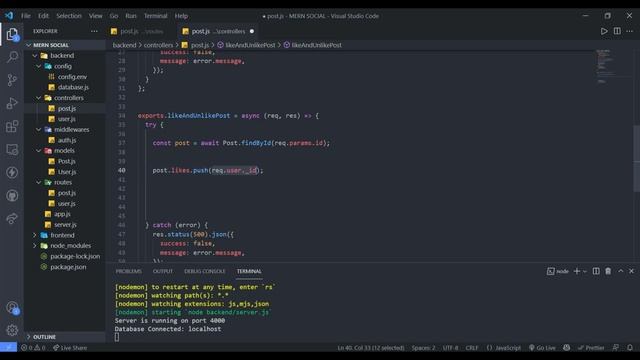
Task: Open the Accounts menu icon
Action: [x=12, y=307]
